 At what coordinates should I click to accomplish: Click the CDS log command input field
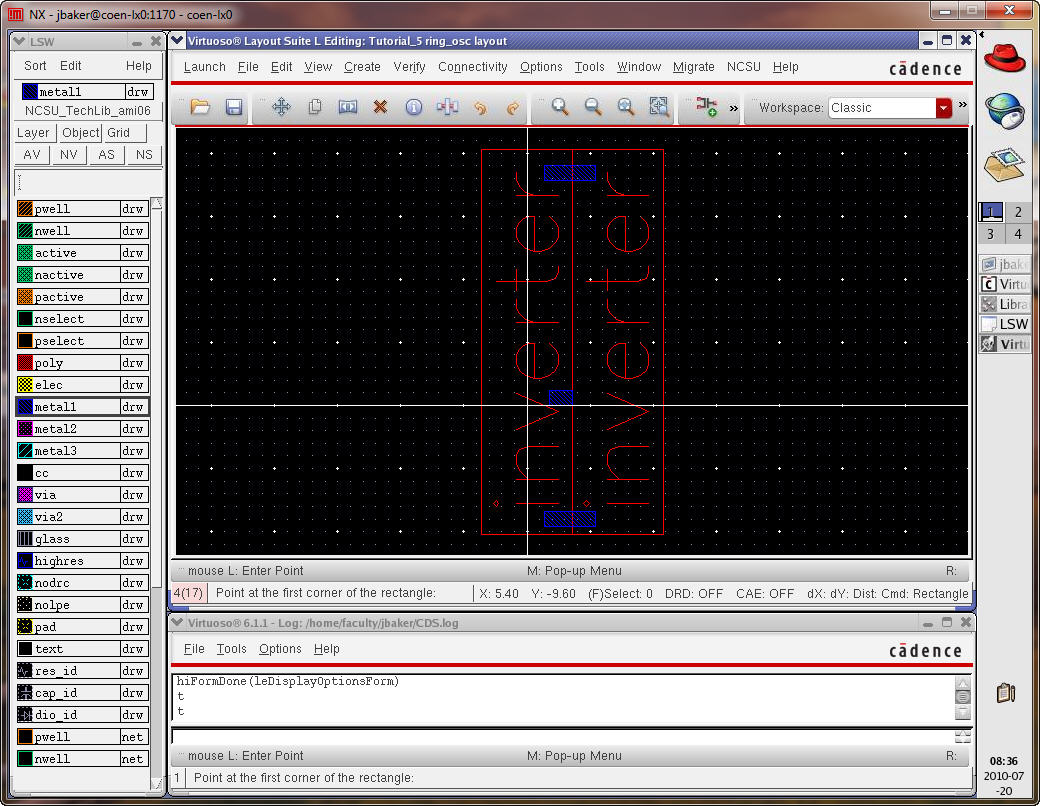tap(560, 736)
